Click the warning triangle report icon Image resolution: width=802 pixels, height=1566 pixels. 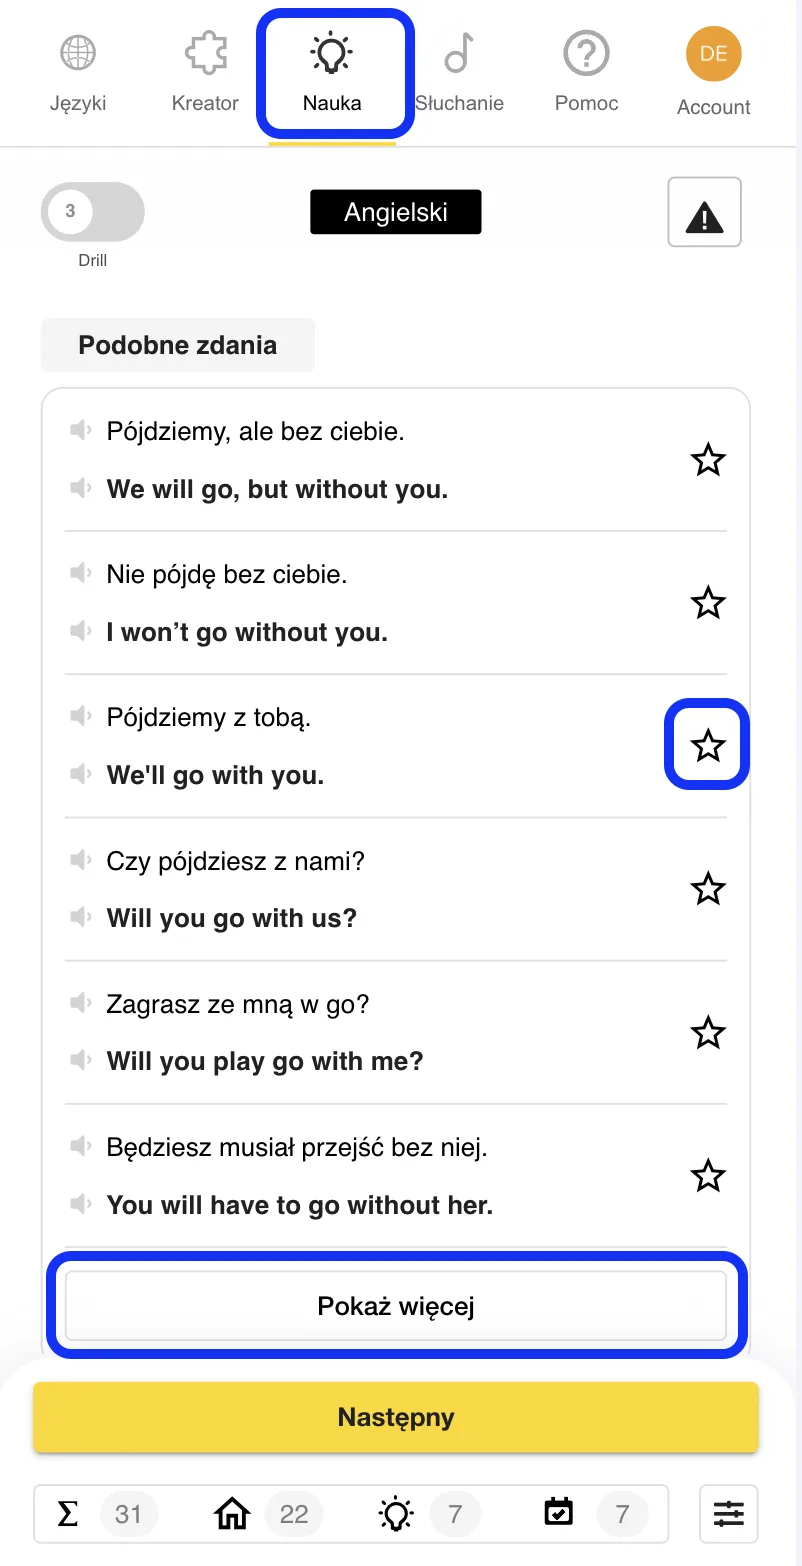pos(705,212)
